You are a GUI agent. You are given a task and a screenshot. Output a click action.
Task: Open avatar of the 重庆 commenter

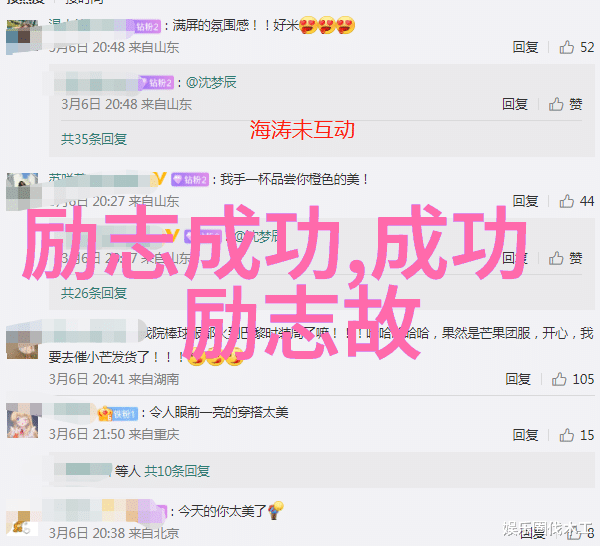click(23, 420)
